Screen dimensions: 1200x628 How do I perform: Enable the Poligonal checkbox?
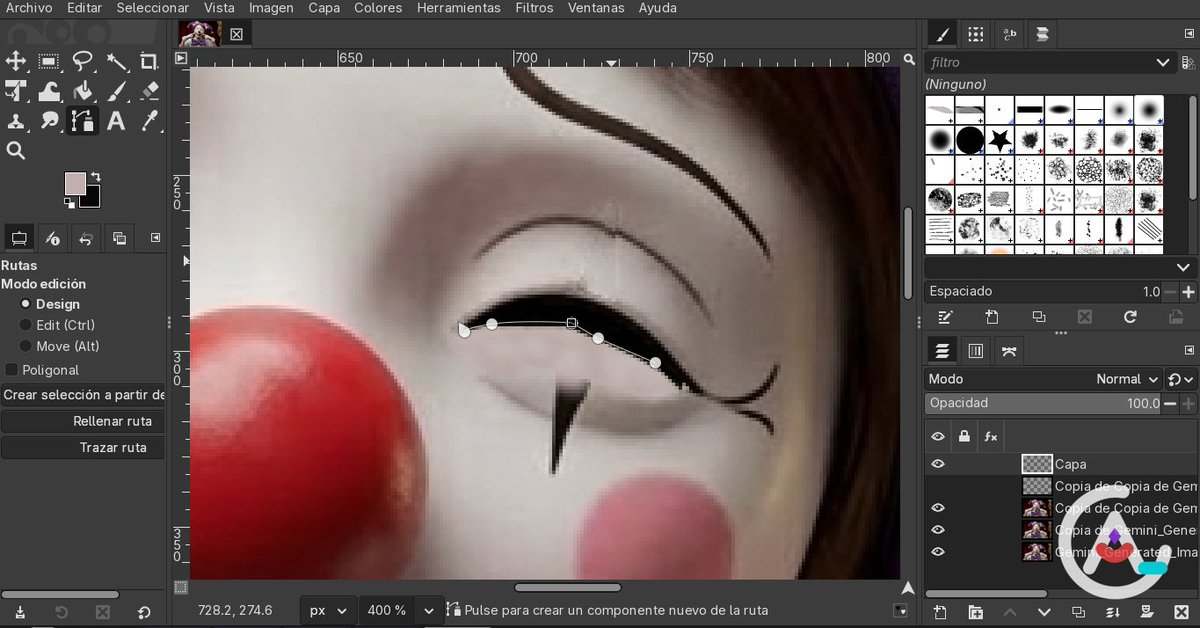(9, 371)
